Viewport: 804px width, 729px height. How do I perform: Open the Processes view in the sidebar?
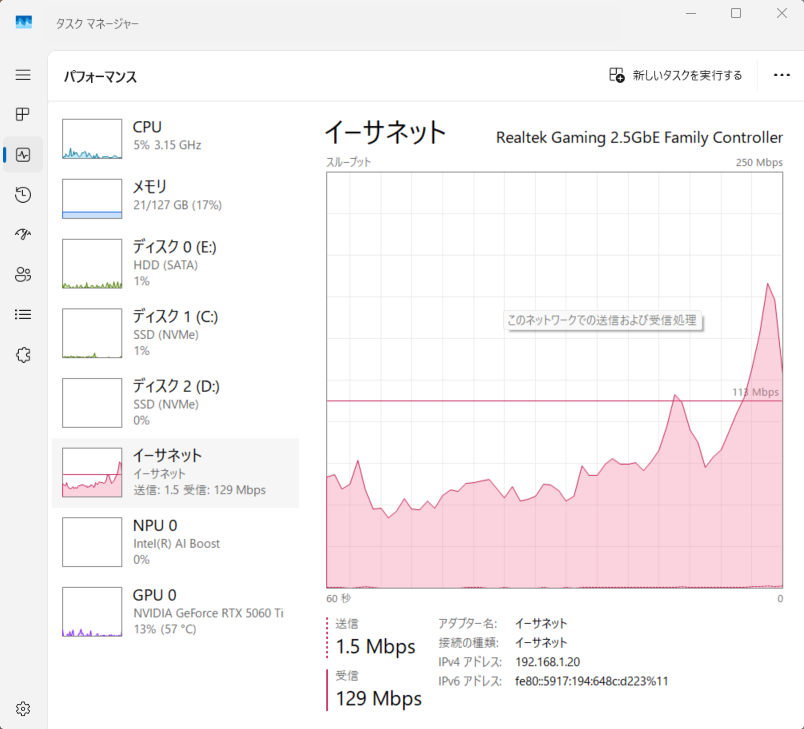22,114
